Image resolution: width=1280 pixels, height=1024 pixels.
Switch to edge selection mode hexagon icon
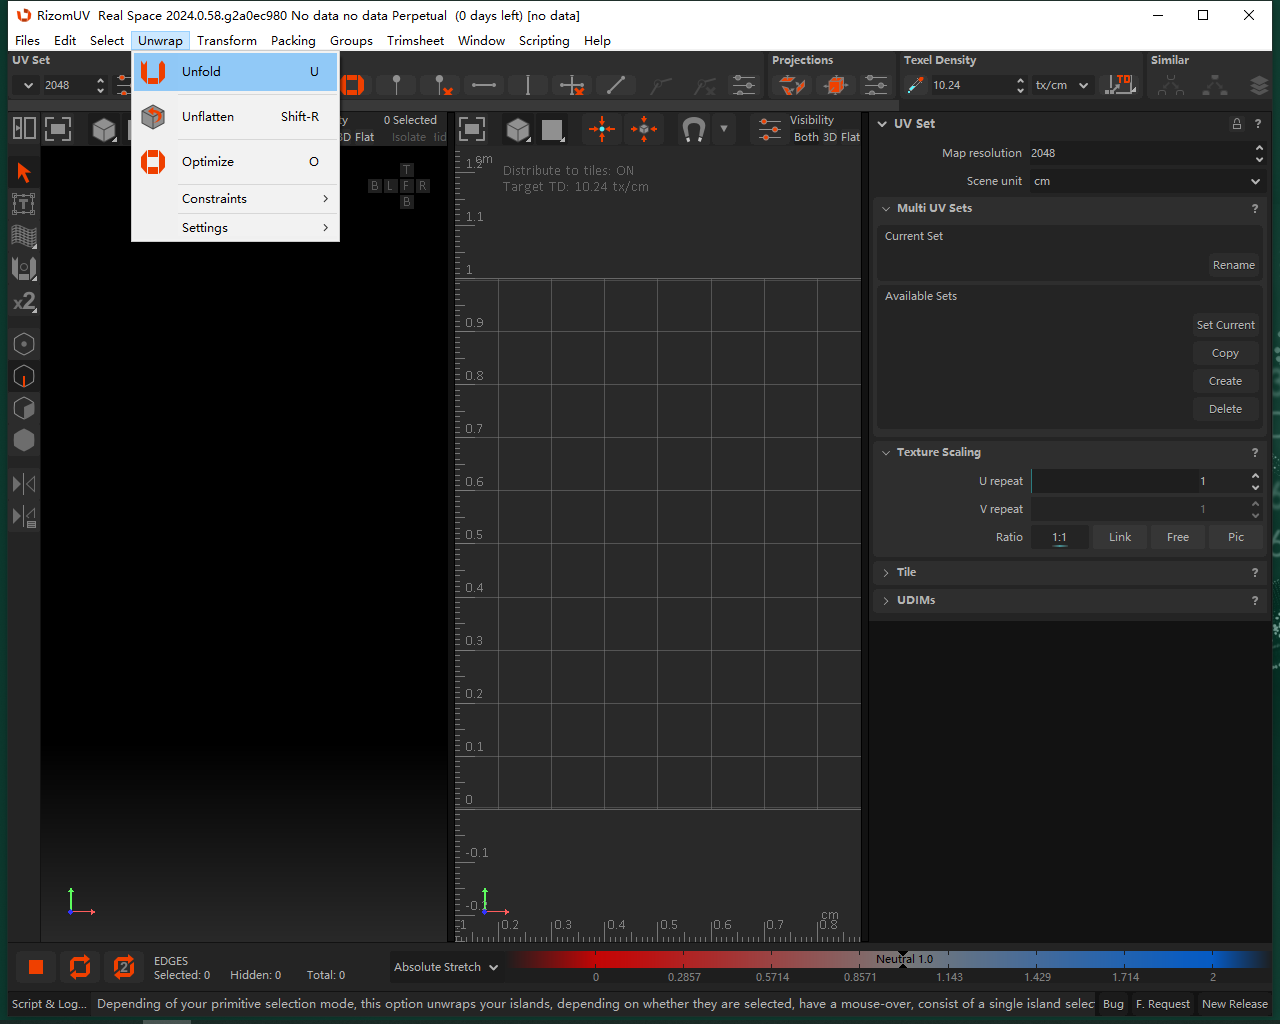[24, 376]
